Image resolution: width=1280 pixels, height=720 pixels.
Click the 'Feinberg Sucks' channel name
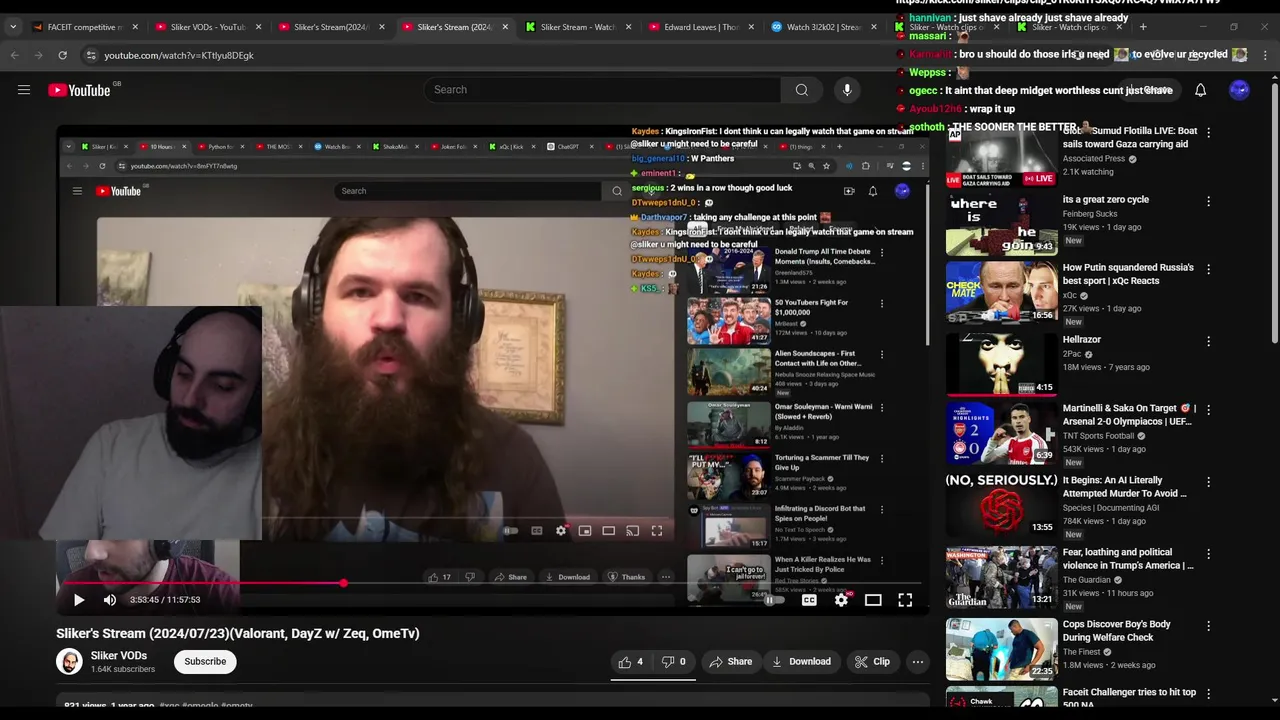[x=1090, y=214]
